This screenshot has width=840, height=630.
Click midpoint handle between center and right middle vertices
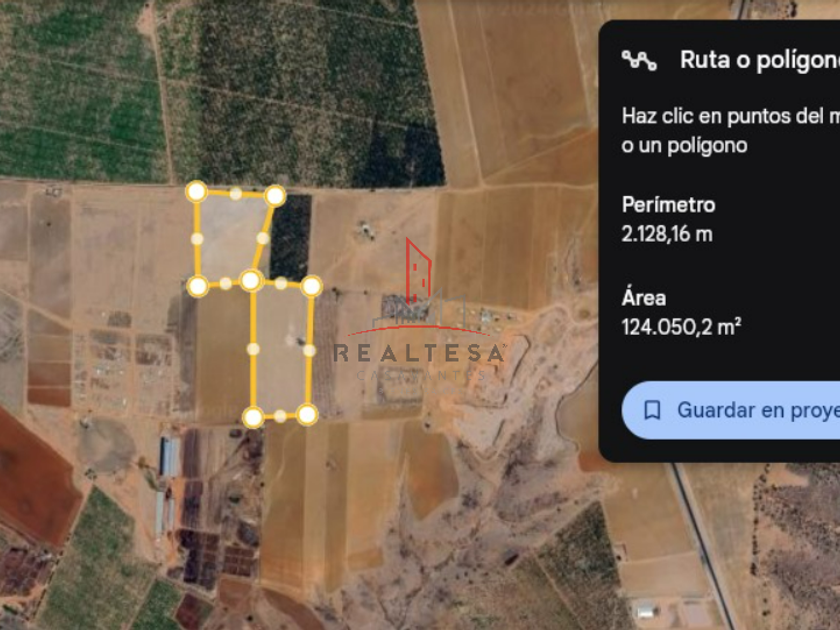point(281,283)
